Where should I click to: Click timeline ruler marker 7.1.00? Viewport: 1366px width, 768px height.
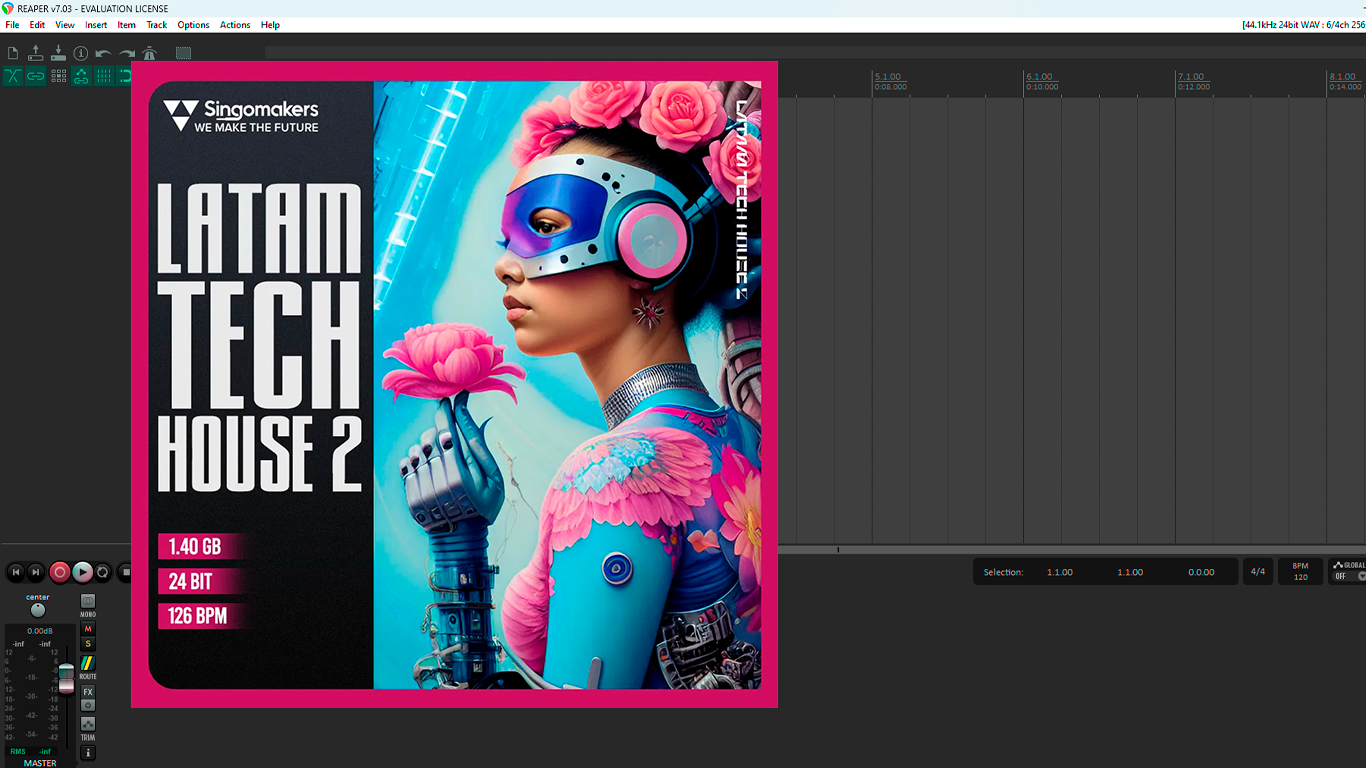[1191, 76]
